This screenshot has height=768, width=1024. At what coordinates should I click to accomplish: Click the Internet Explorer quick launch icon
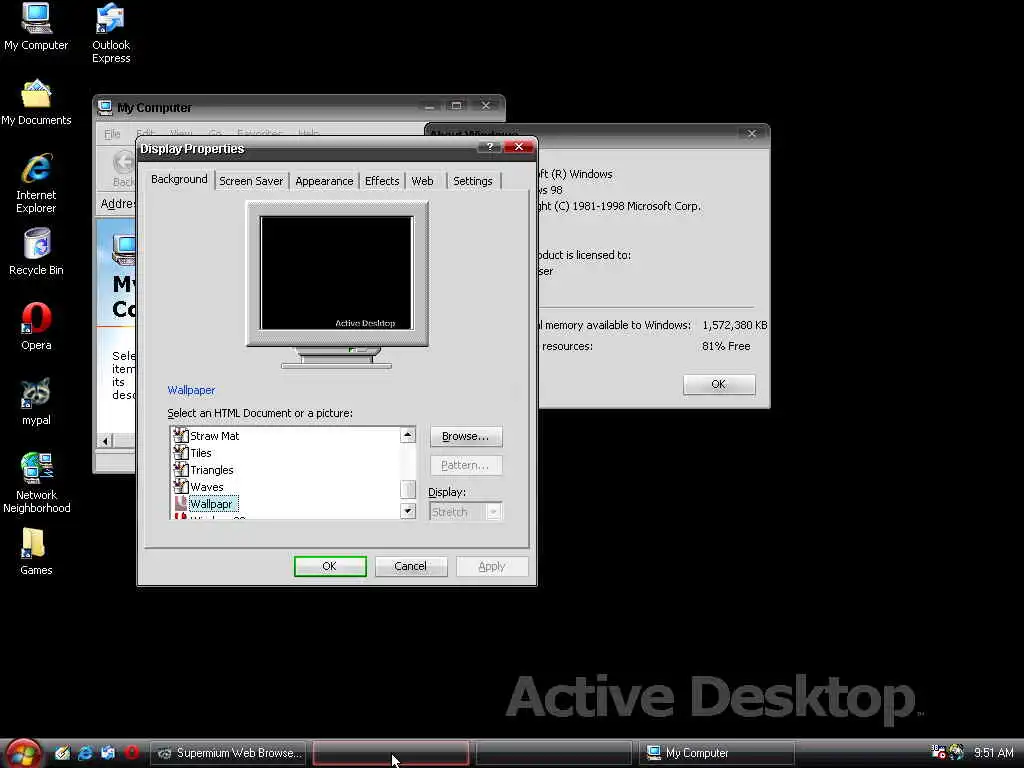pos(85,753)
